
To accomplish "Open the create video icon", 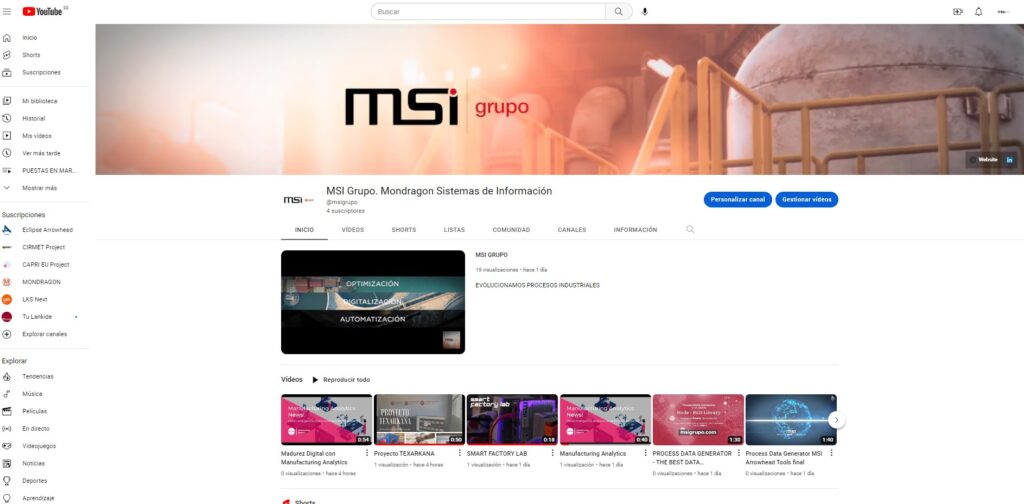I will (x=957, y=12).
